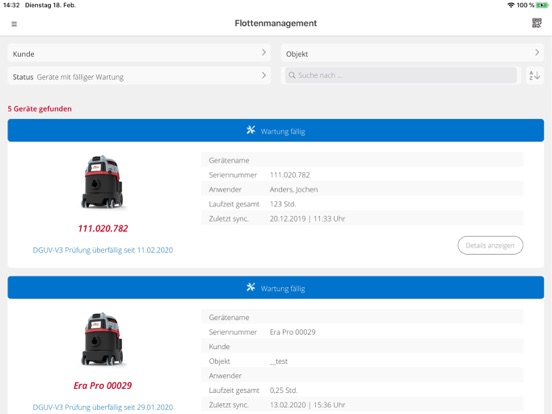
Task: Click Kunde row of Era Pro 00029
Action: [362, 346]
